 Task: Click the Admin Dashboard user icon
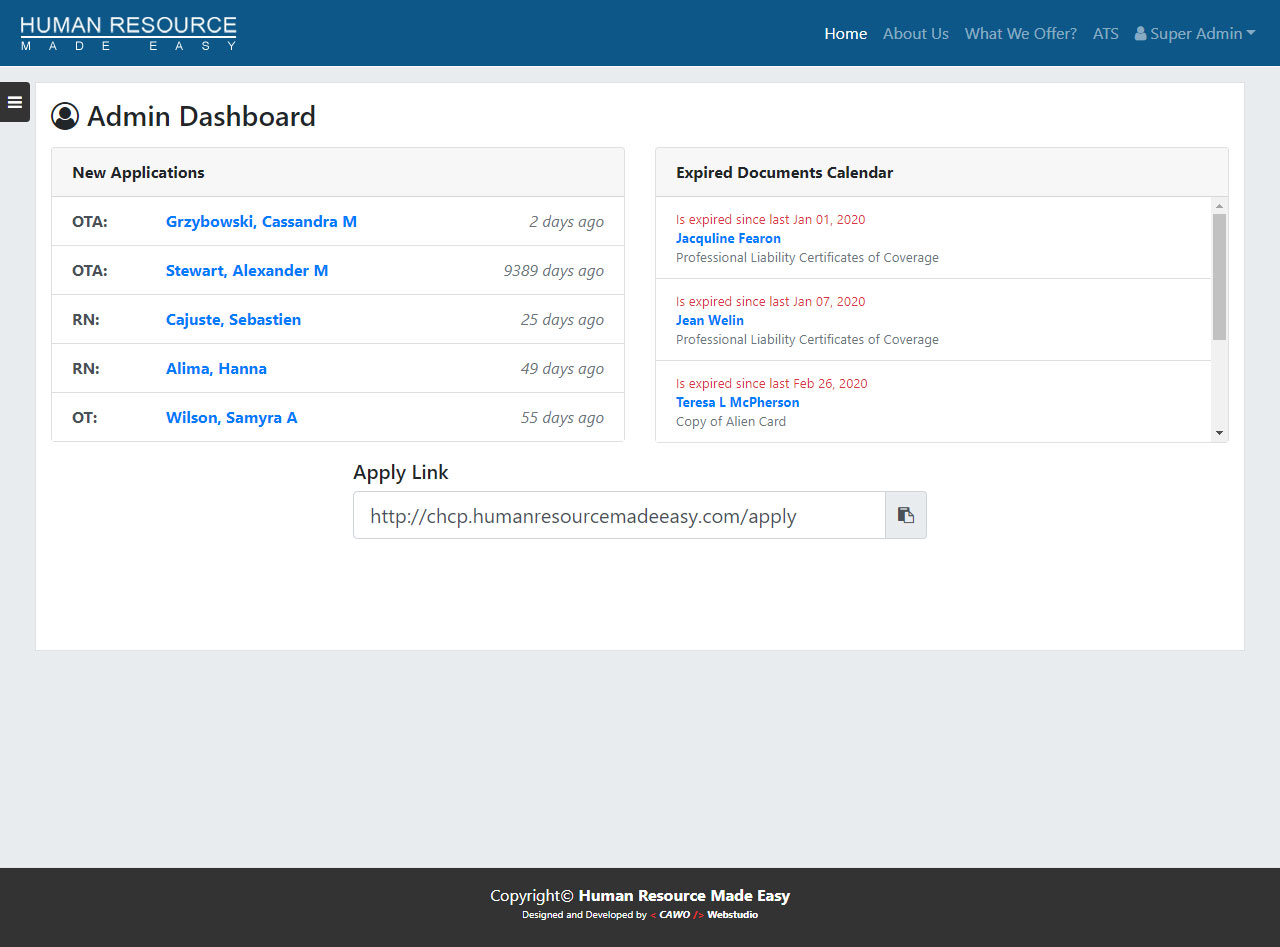(x=65, y=117)
